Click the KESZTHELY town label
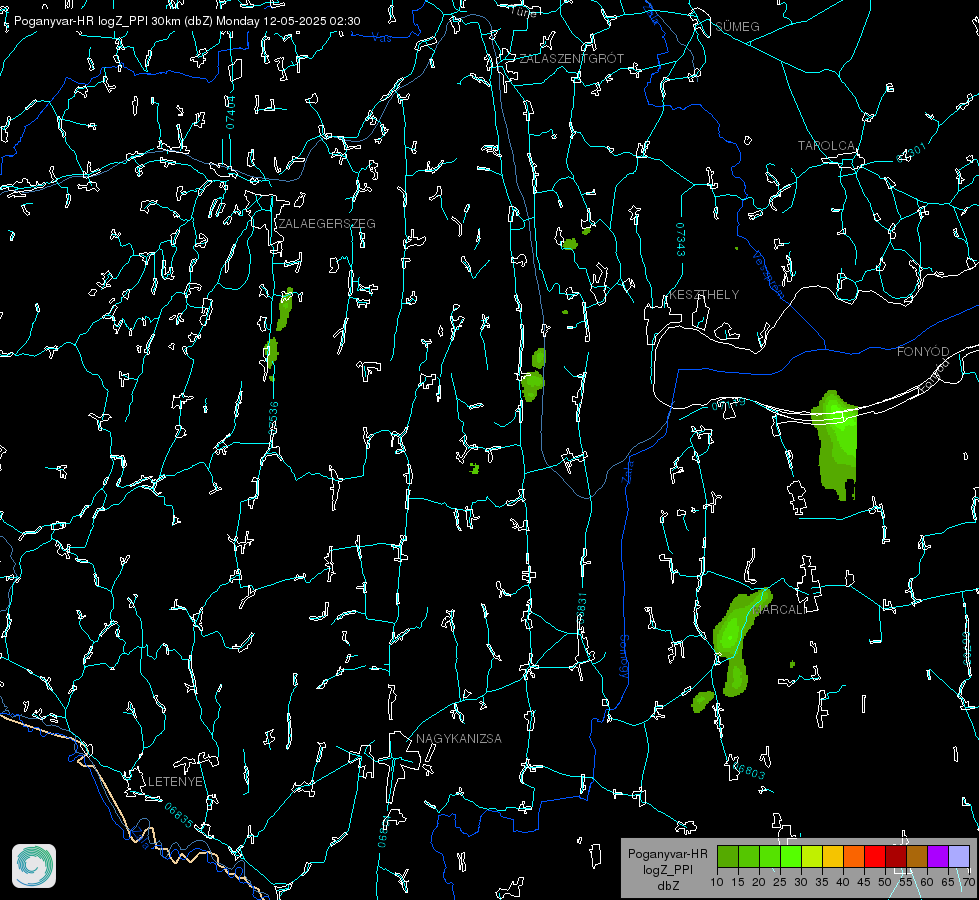This screenshot has height=900, width=979. (x=704, y=295)
